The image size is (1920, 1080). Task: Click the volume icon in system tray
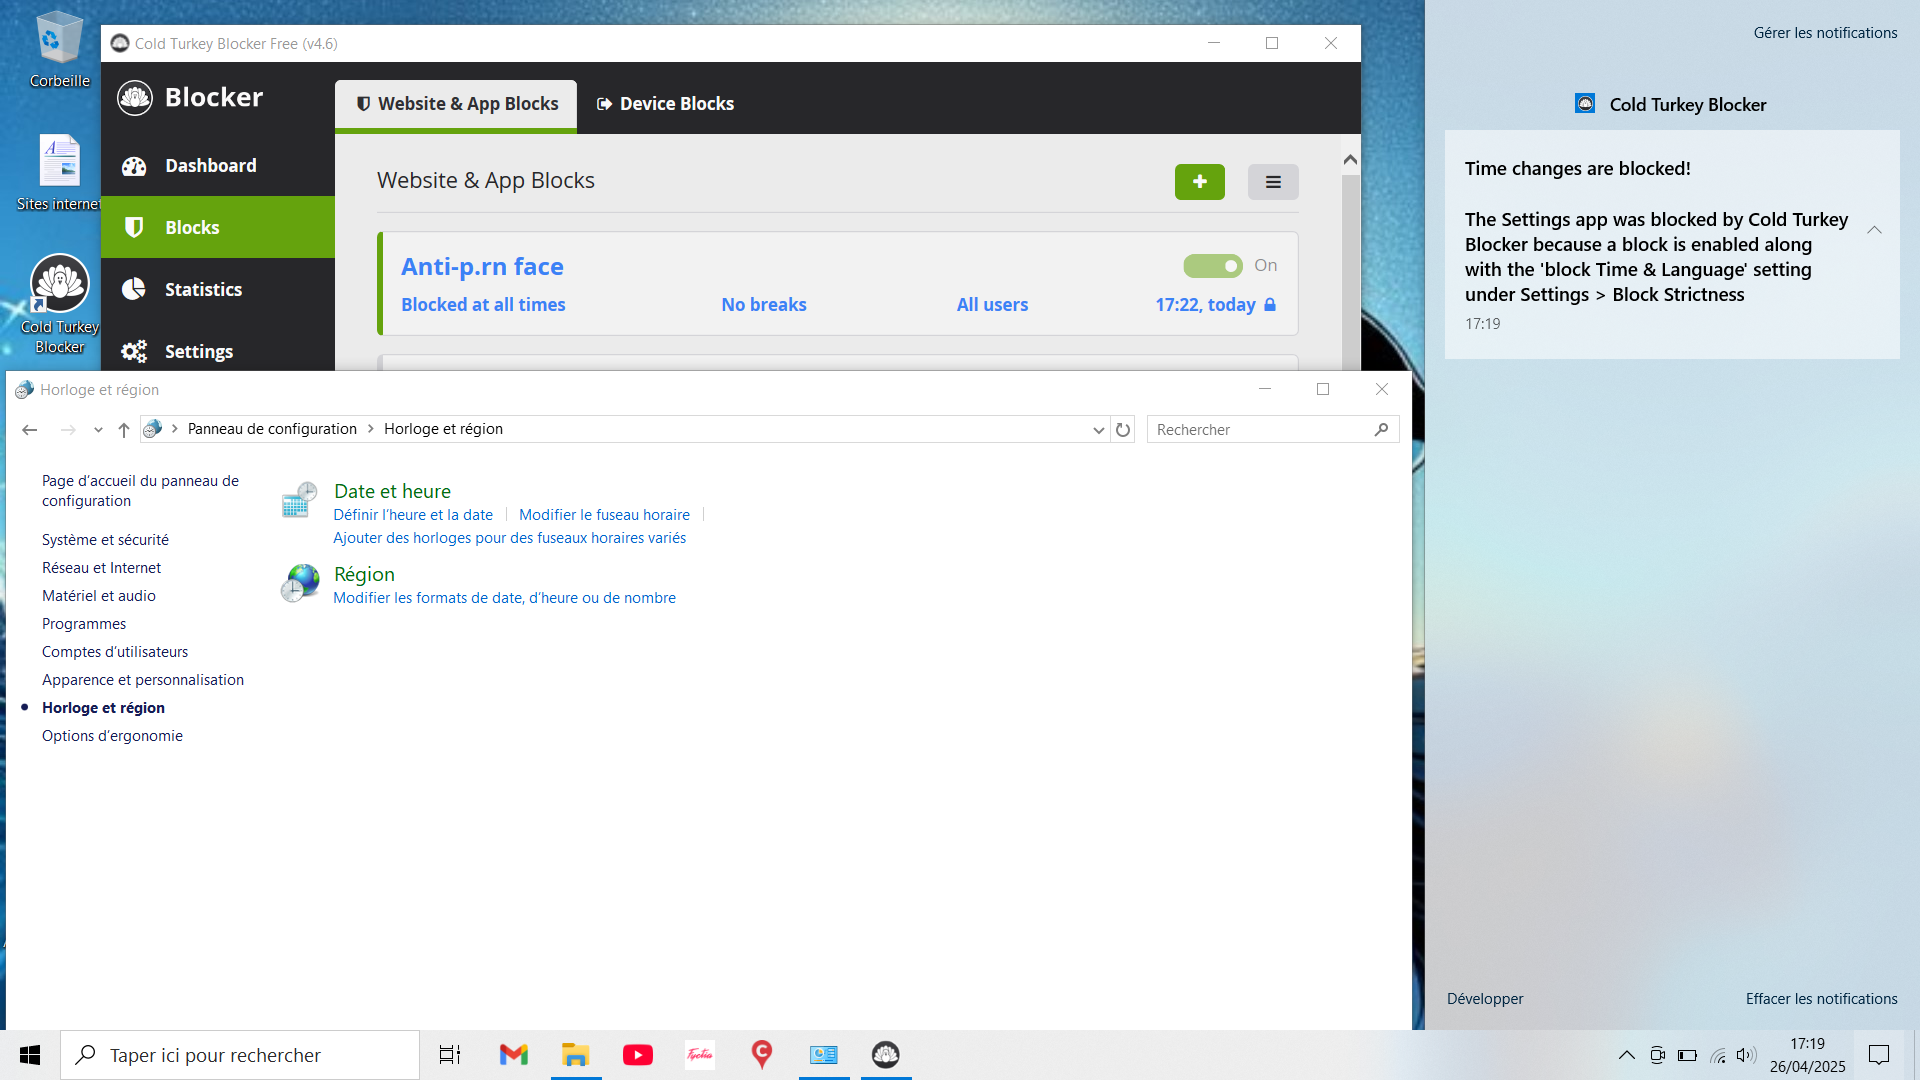tap(1746, 1055)
